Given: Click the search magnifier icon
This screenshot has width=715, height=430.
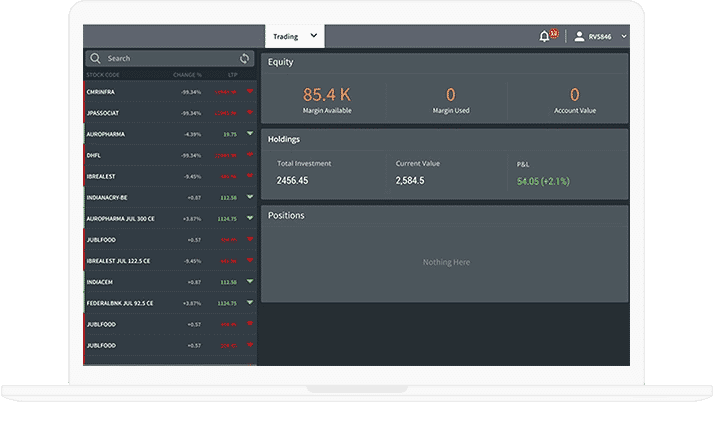Looking at the screenshot, I should click(x=95, y=59).
